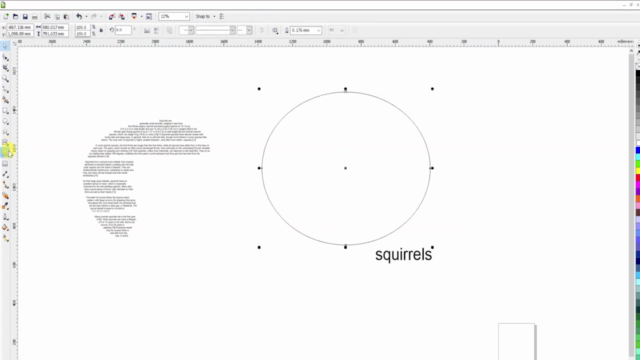Image resolution: width=640 pixels, height=360 pixels.
Task: Pick the black swatch in palette
Action: [x=638, y=74]
